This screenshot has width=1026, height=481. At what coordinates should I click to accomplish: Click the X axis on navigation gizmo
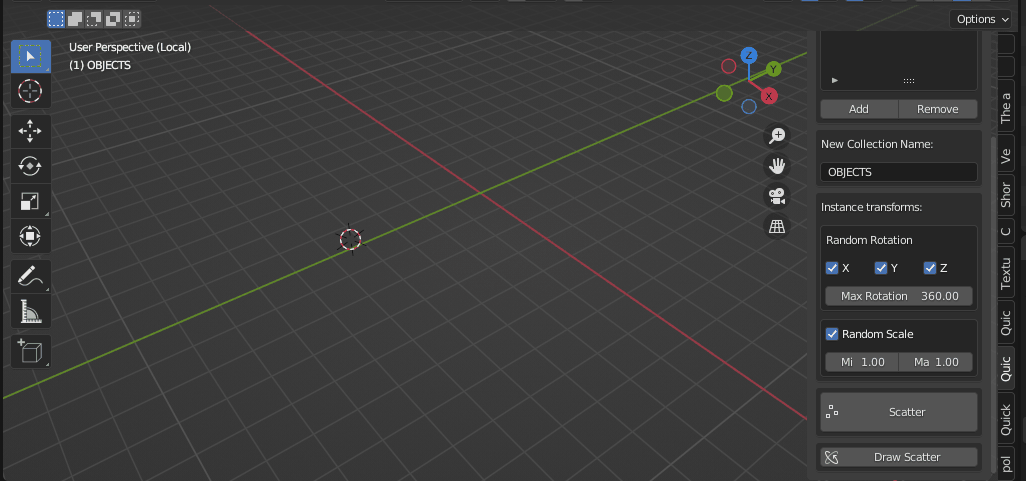click(x=769, y=96)
